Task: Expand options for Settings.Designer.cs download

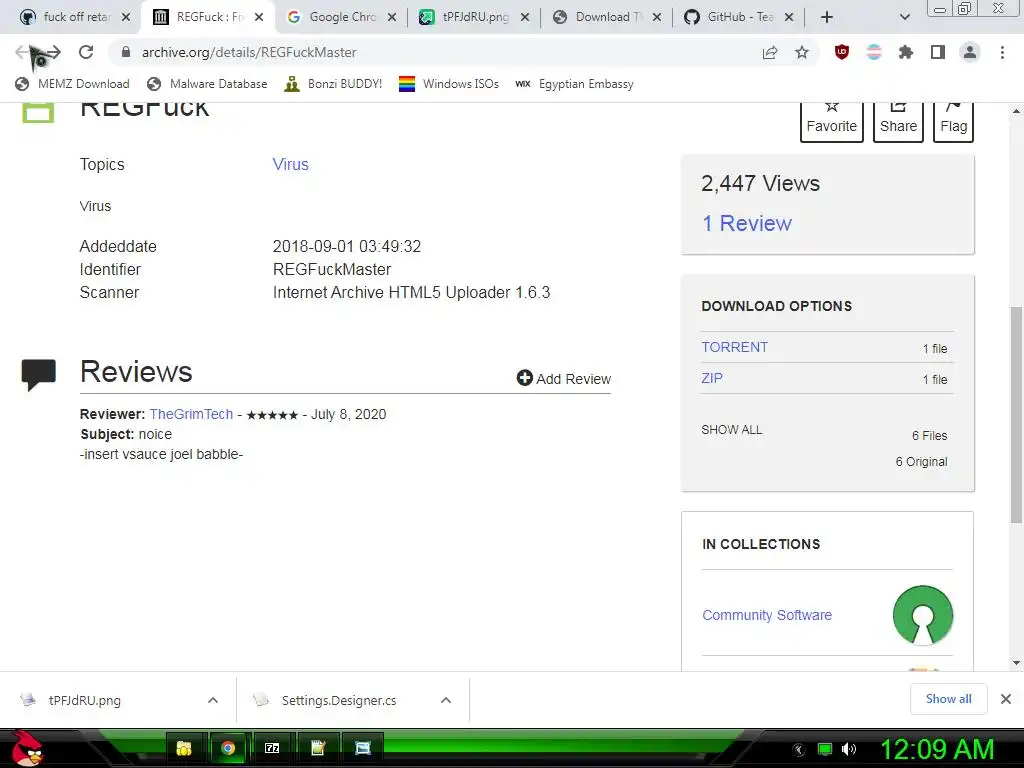Action: (x=446, y=700)
